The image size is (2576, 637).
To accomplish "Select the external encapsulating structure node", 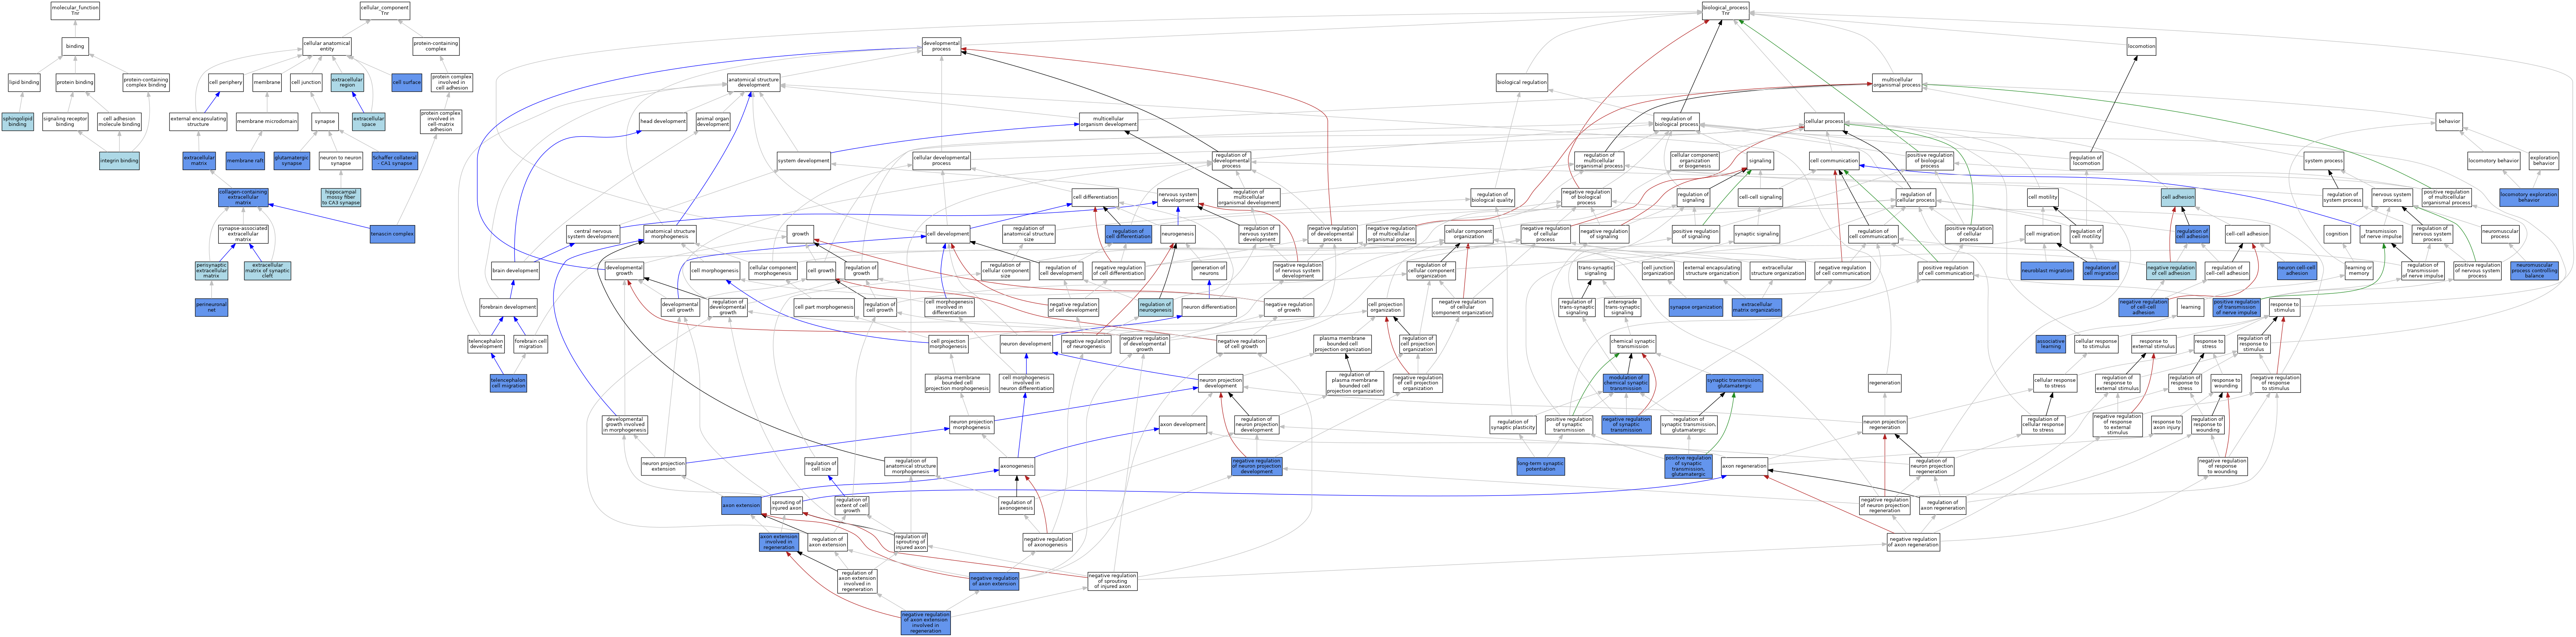I will tap(198, 122).
